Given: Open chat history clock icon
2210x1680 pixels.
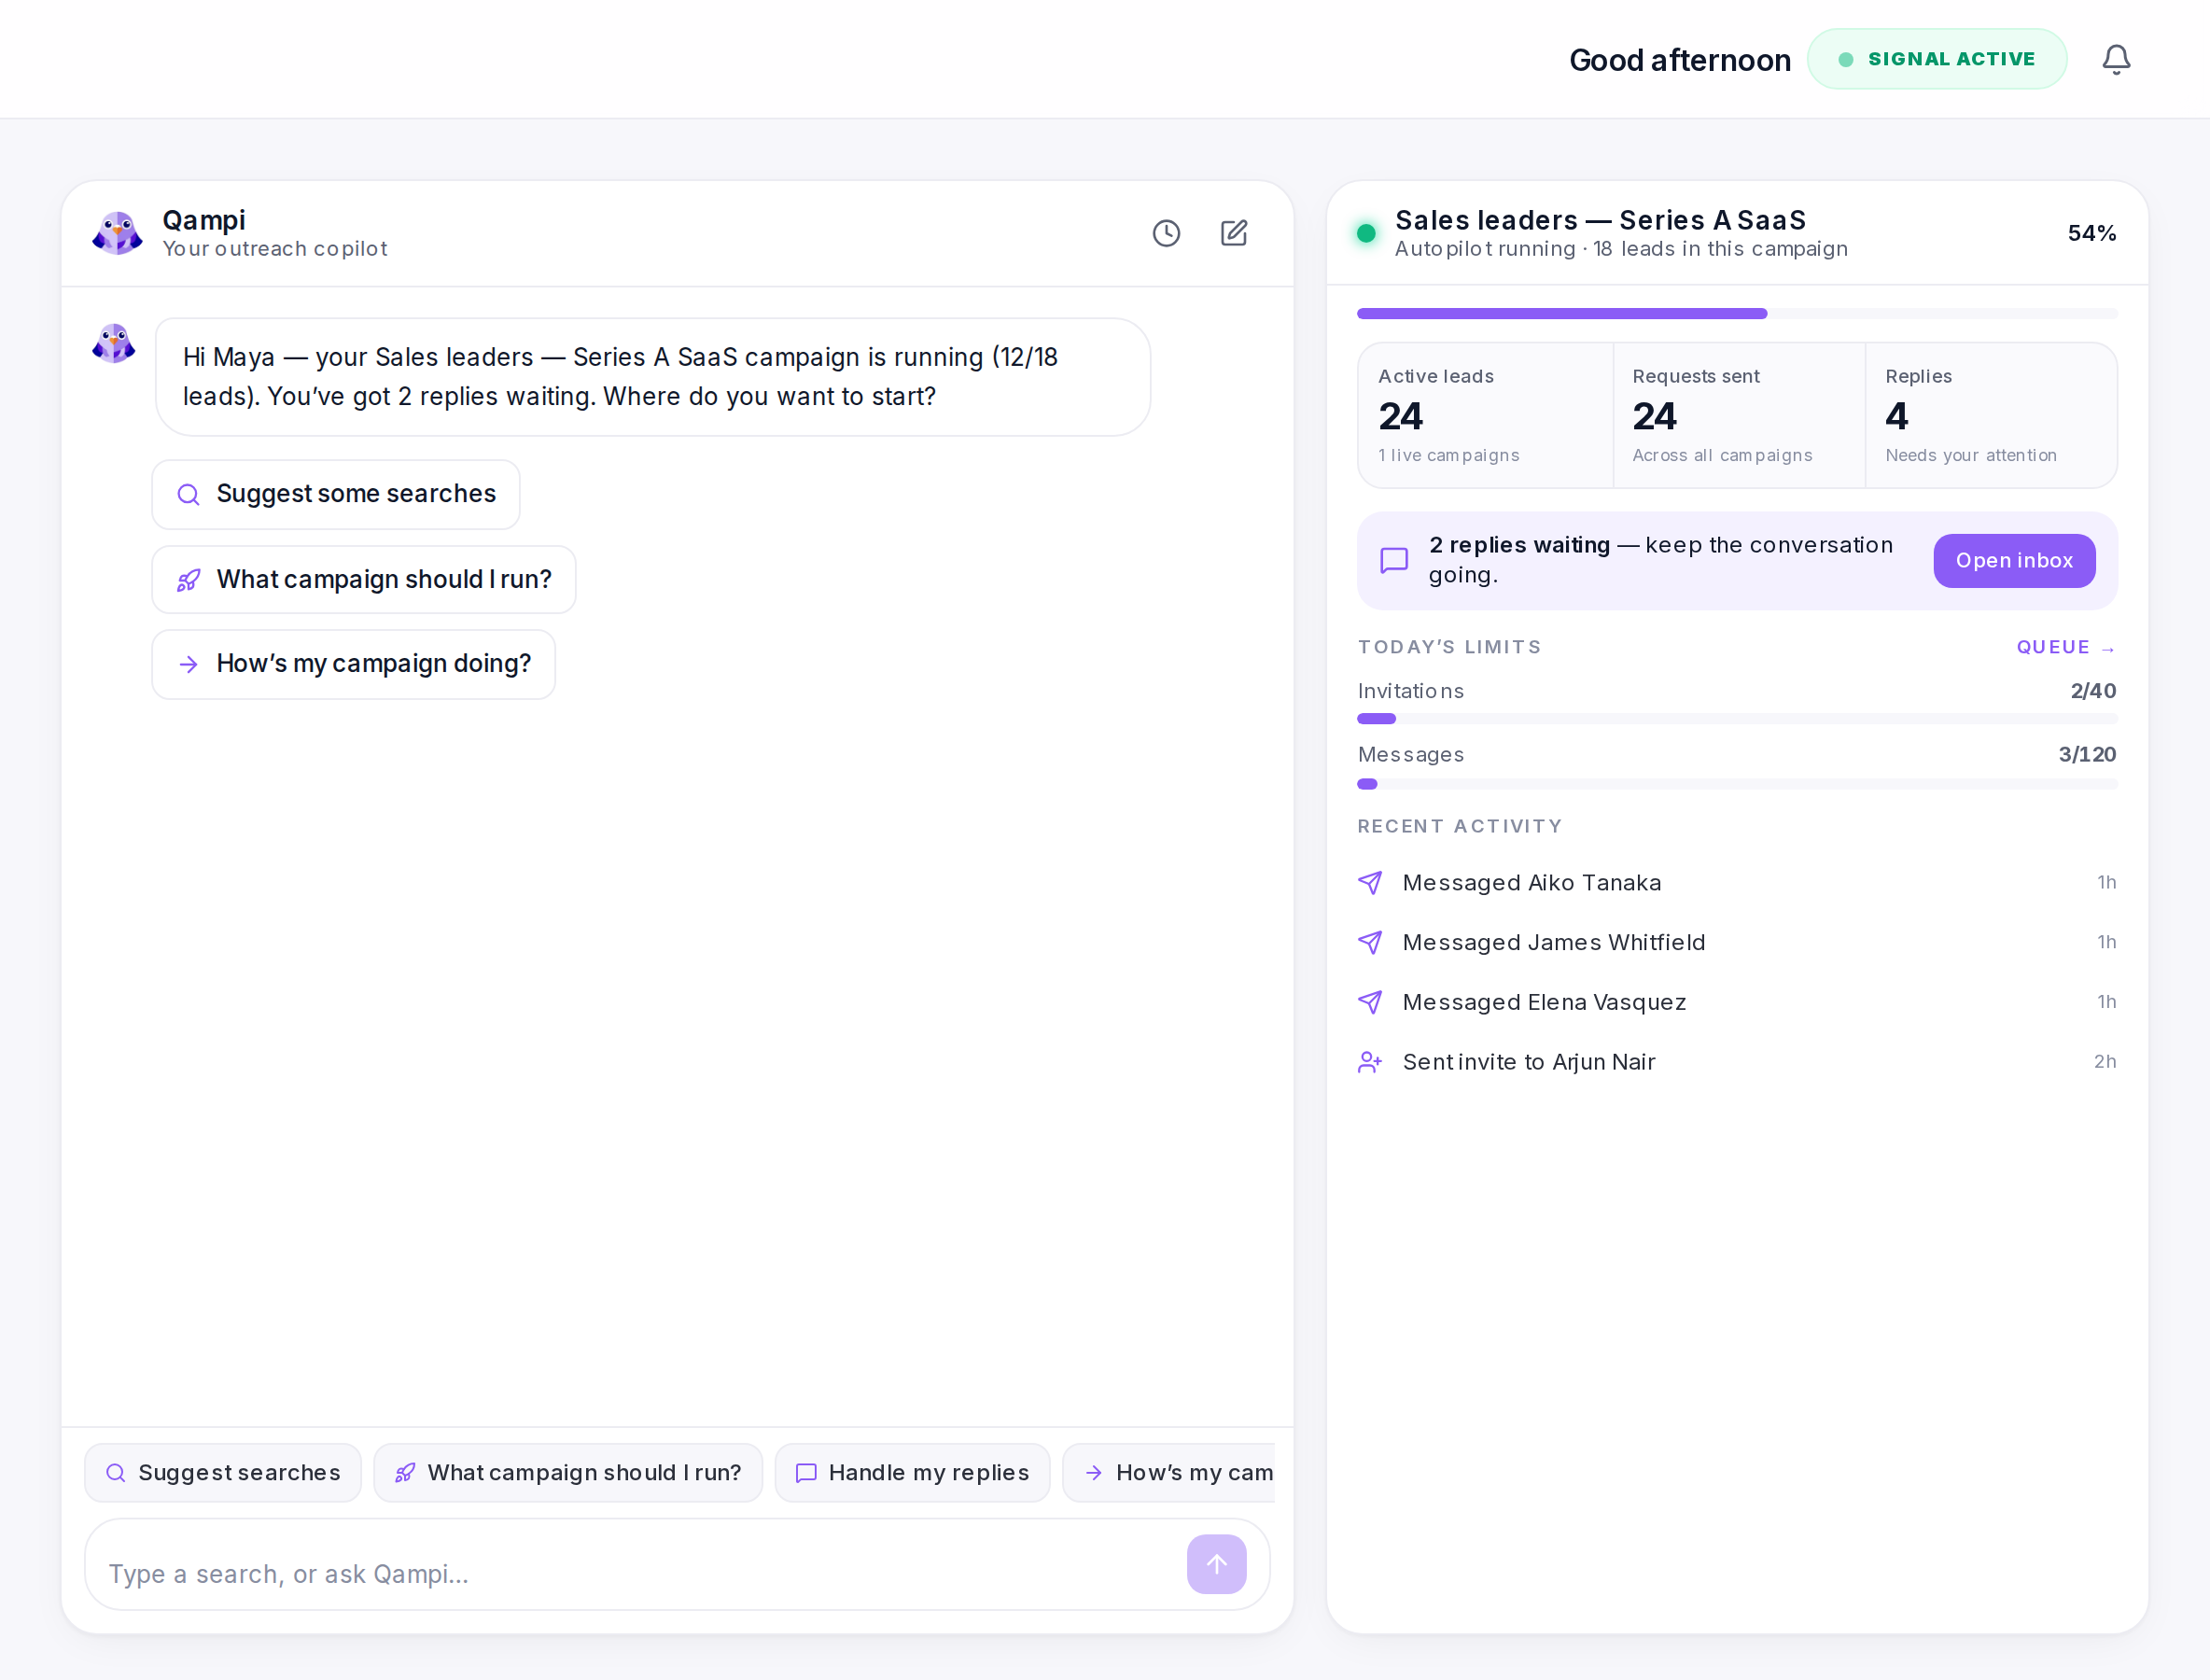Looking at the screenshot, I should (1166, 233).
